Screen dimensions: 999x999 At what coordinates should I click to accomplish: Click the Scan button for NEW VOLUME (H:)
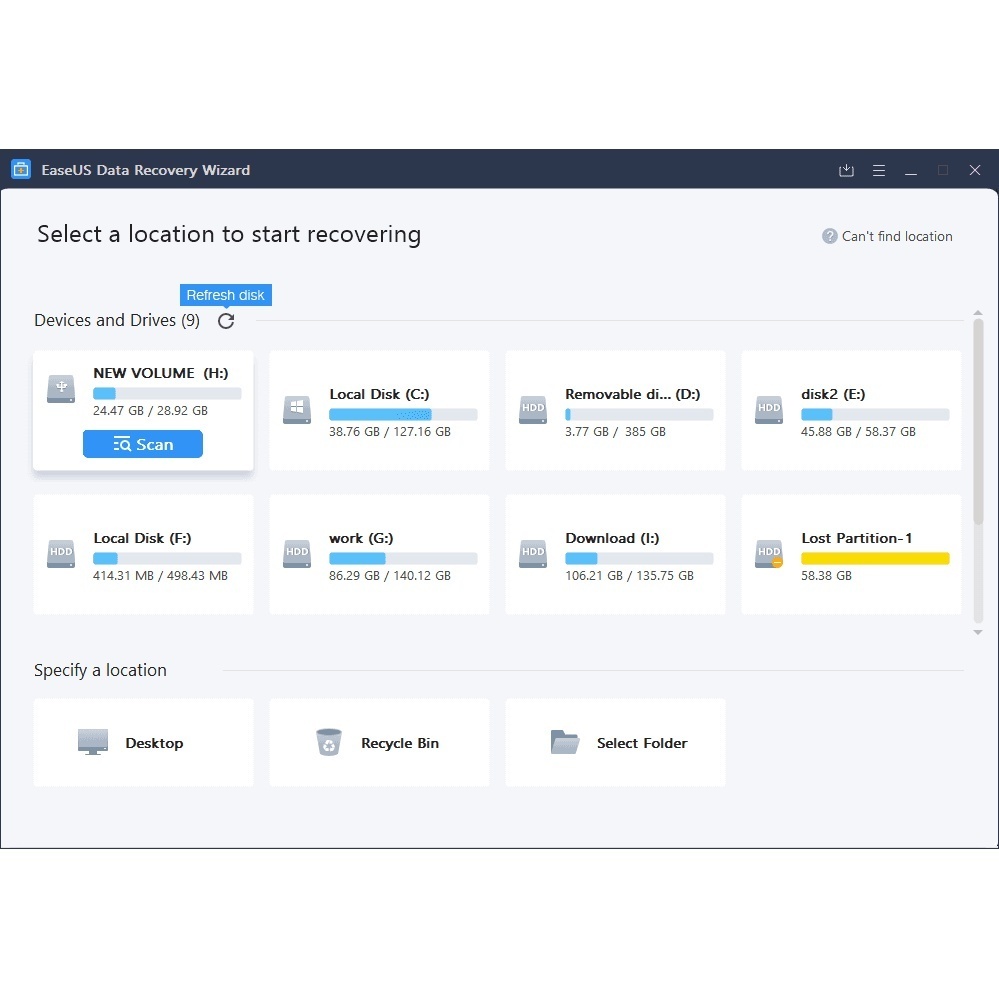pyautogui.click(x=143, y=445)
